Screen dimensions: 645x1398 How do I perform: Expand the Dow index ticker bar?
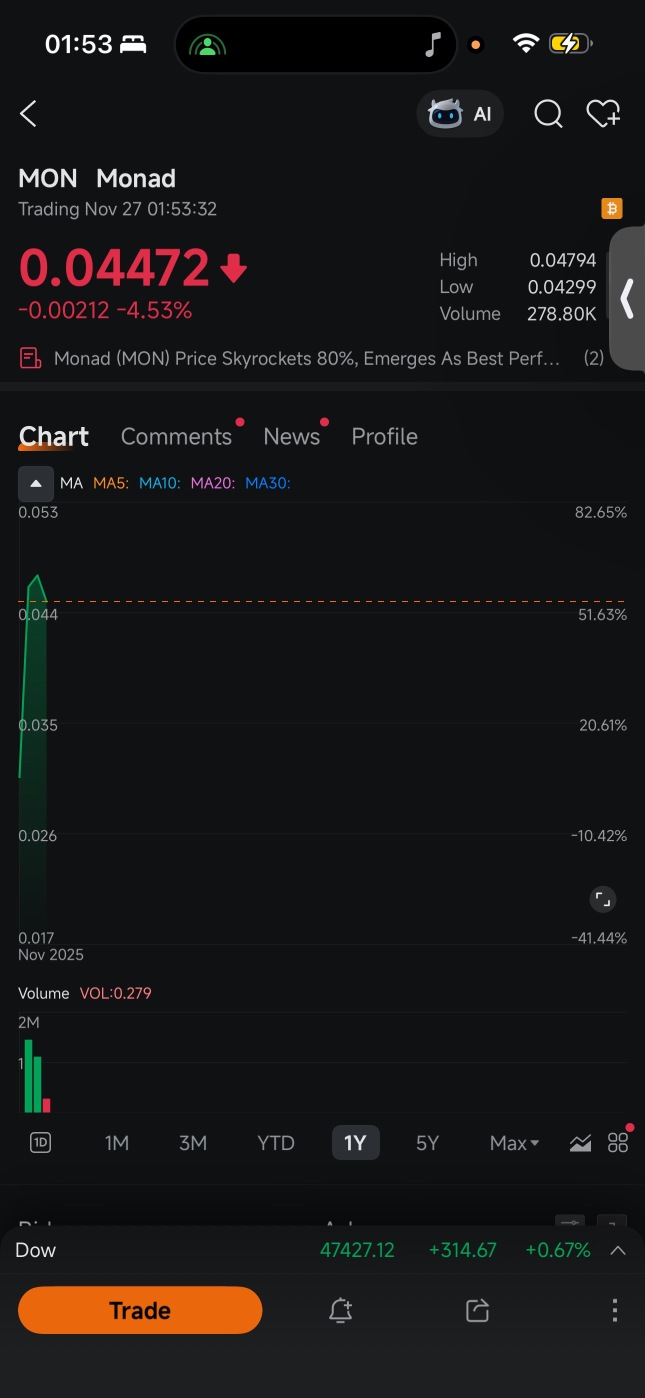pyautogui.click(x=618, y=1250)
